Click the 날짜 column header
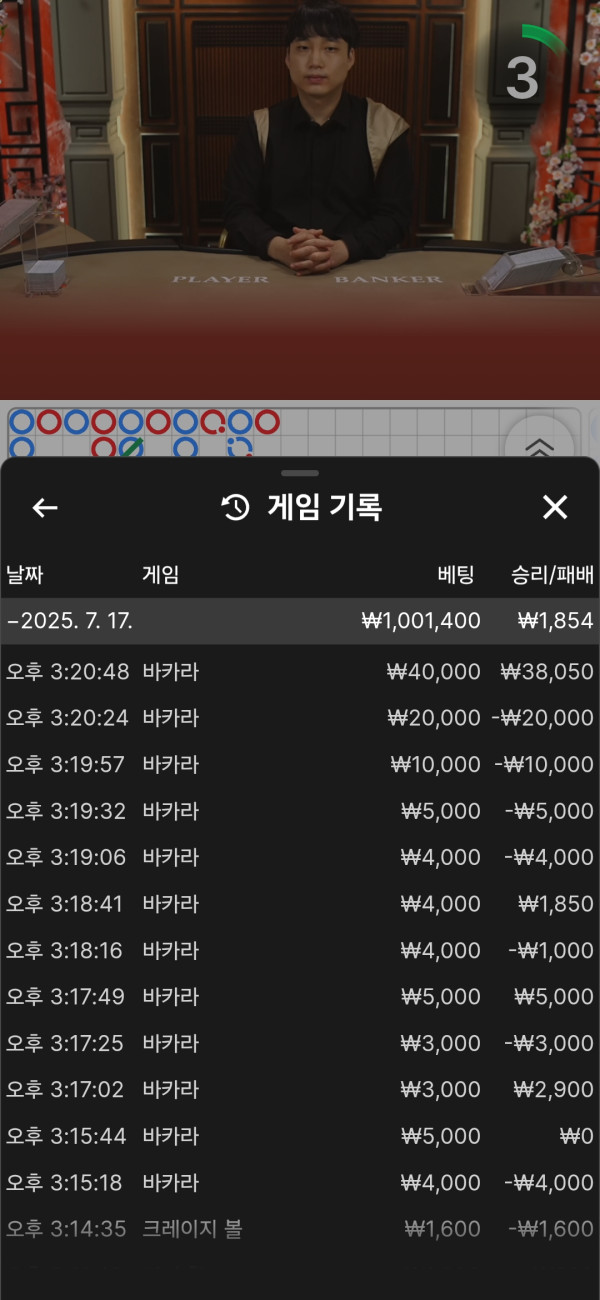600x1300 pixels. (x=25, y=575)
